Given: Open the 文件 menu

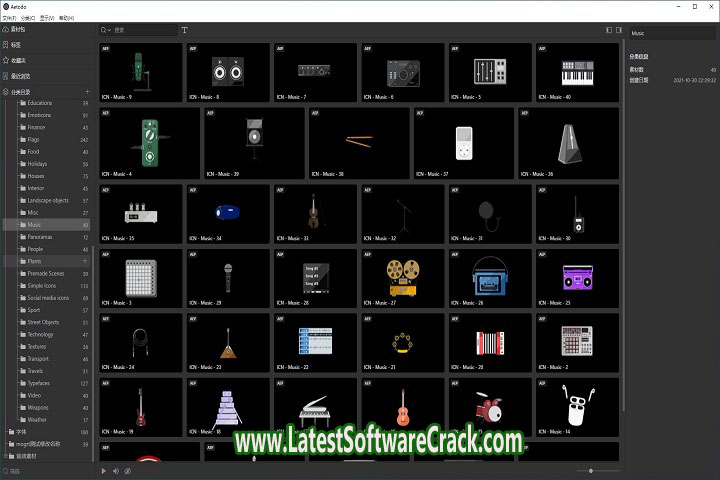Looking at the screenshot, I should coord(9,18).
